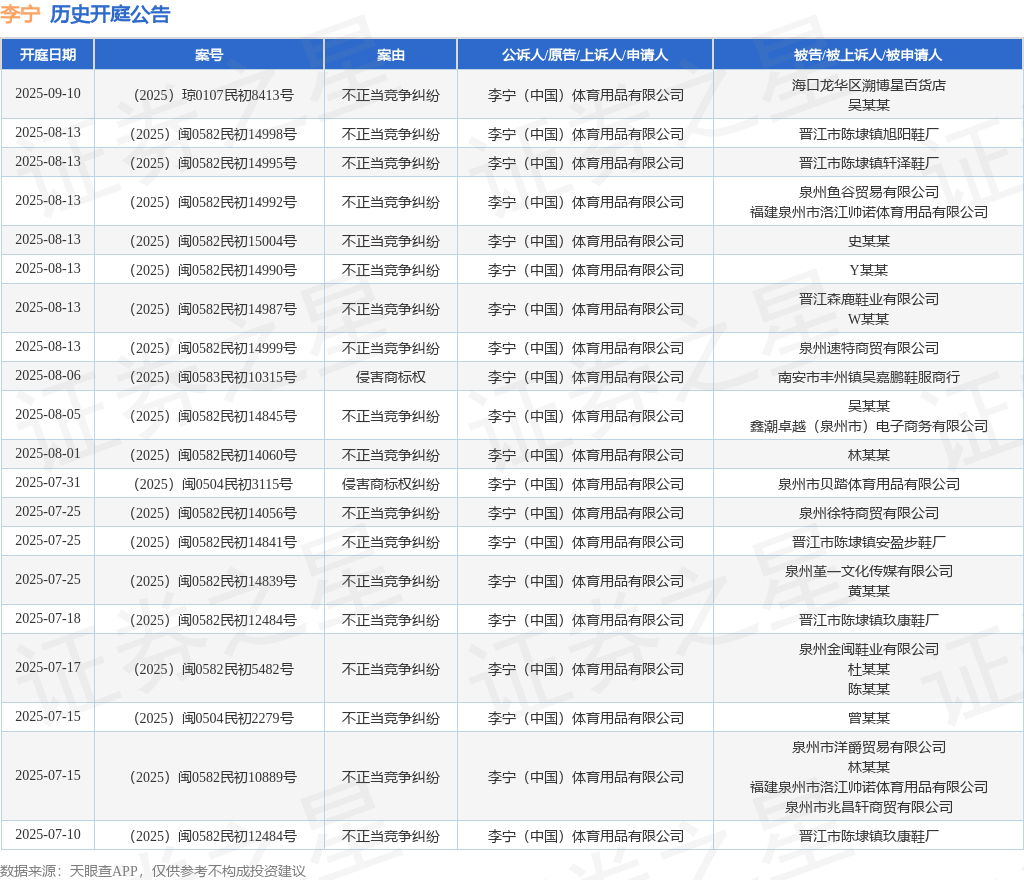The height and width of the screenshot is (880, 1024).
Task: Select case number (2025)闽0582民初15004号
Action: (213, 242)
